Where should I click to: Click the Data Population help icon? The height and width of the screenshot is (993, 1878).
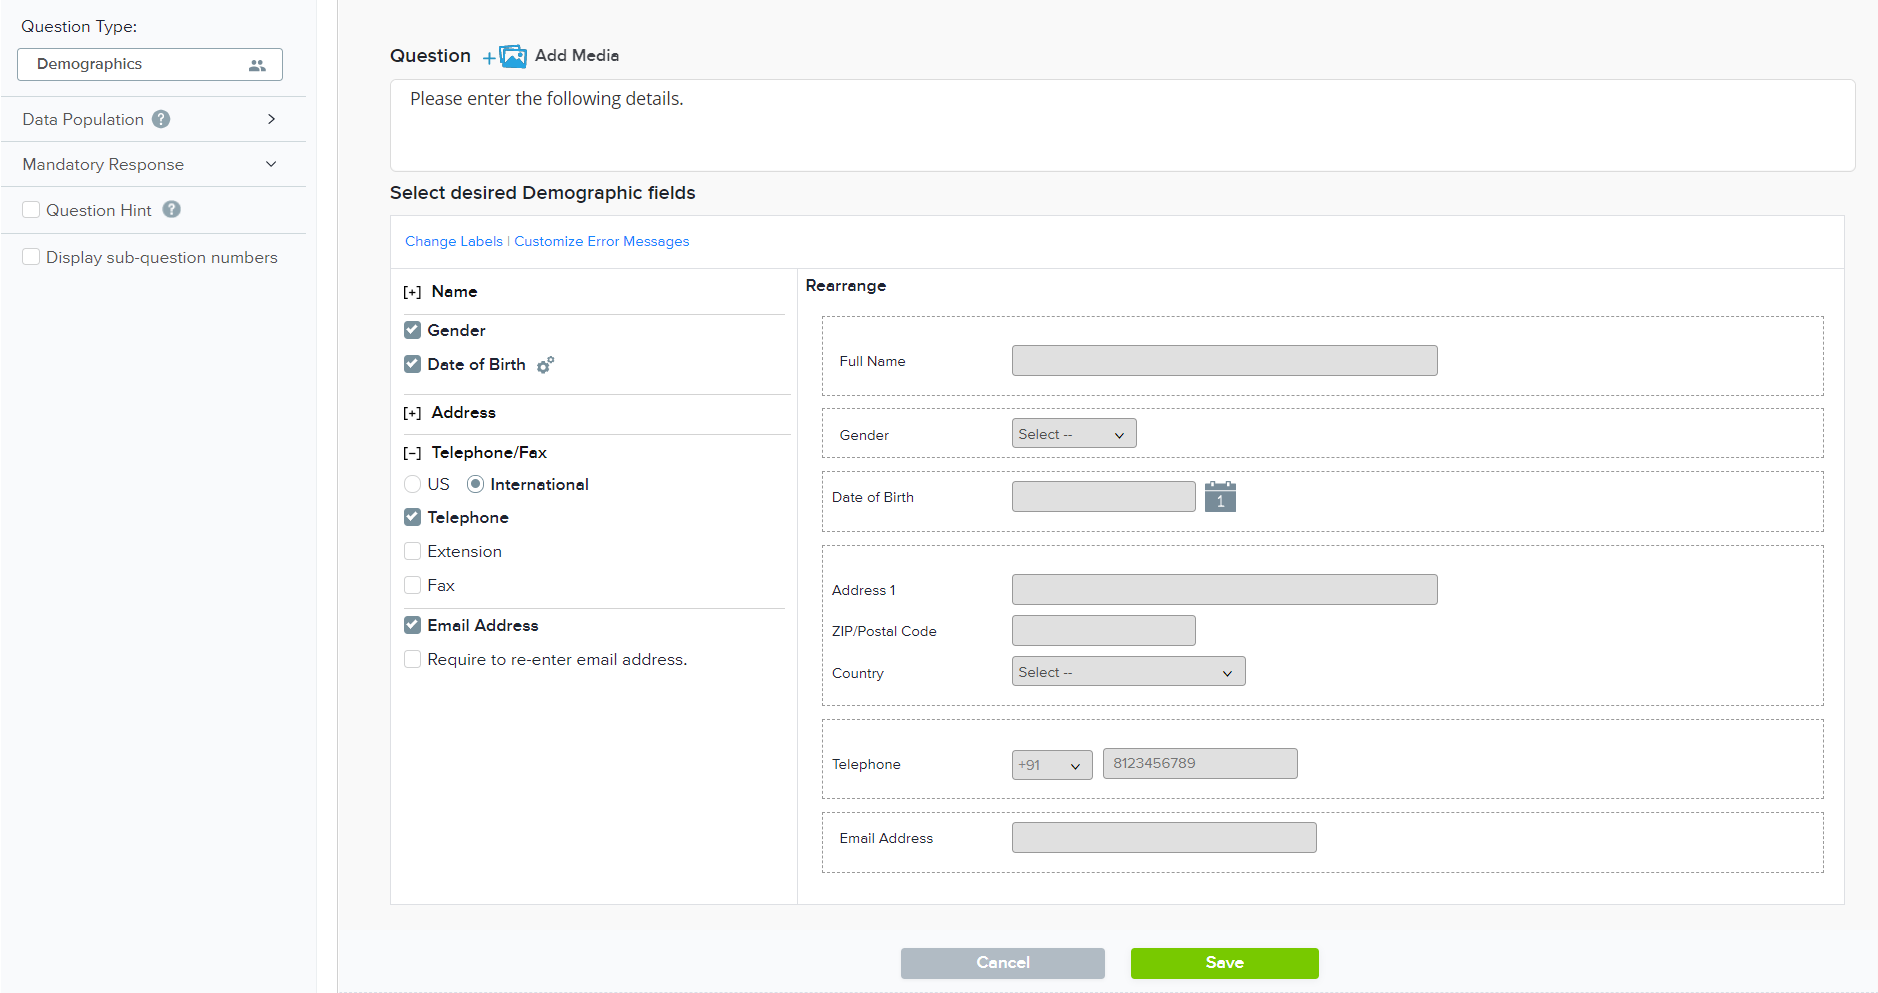point(161,119)
